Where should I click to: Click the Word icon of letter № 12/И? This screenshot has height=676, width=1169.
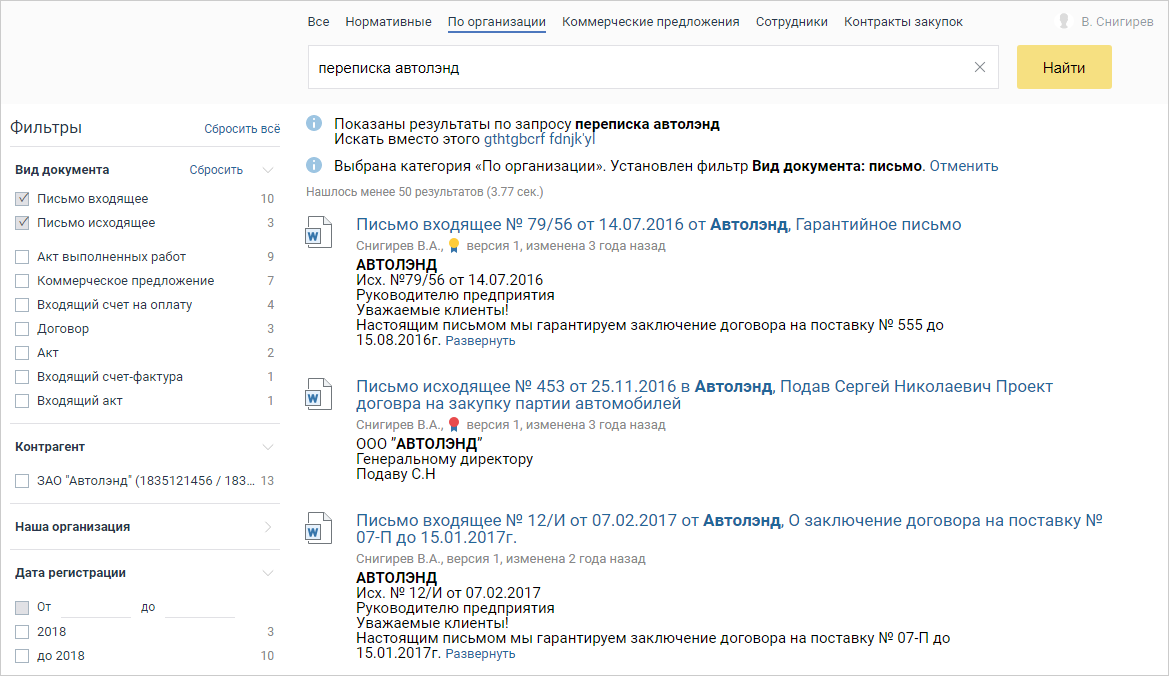(317, 530)
